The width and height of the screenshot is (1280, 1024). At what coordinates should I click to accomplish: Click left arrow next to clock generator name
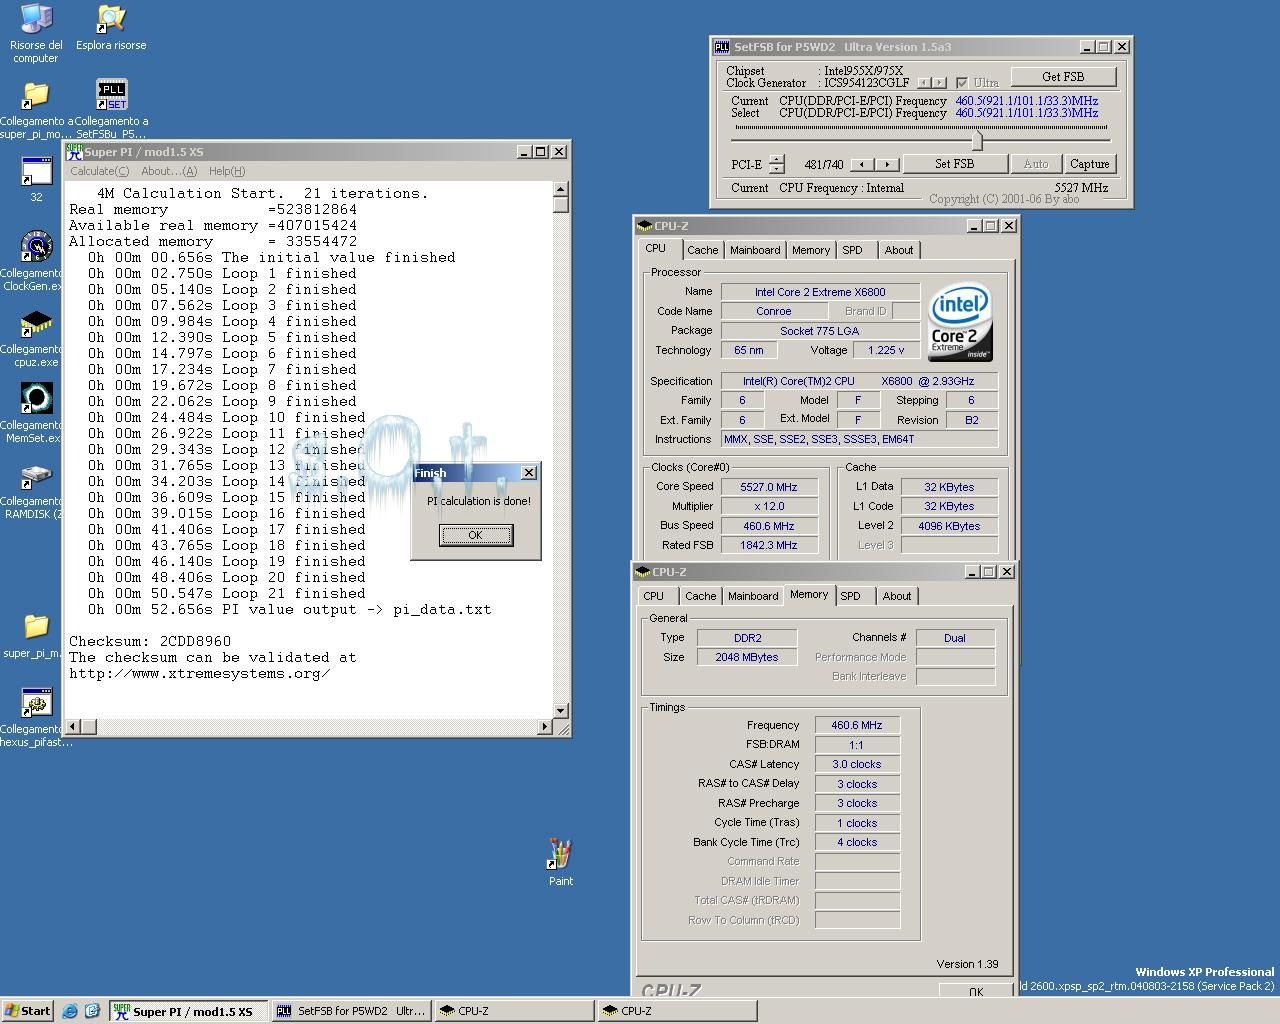[x=924, y=83]
